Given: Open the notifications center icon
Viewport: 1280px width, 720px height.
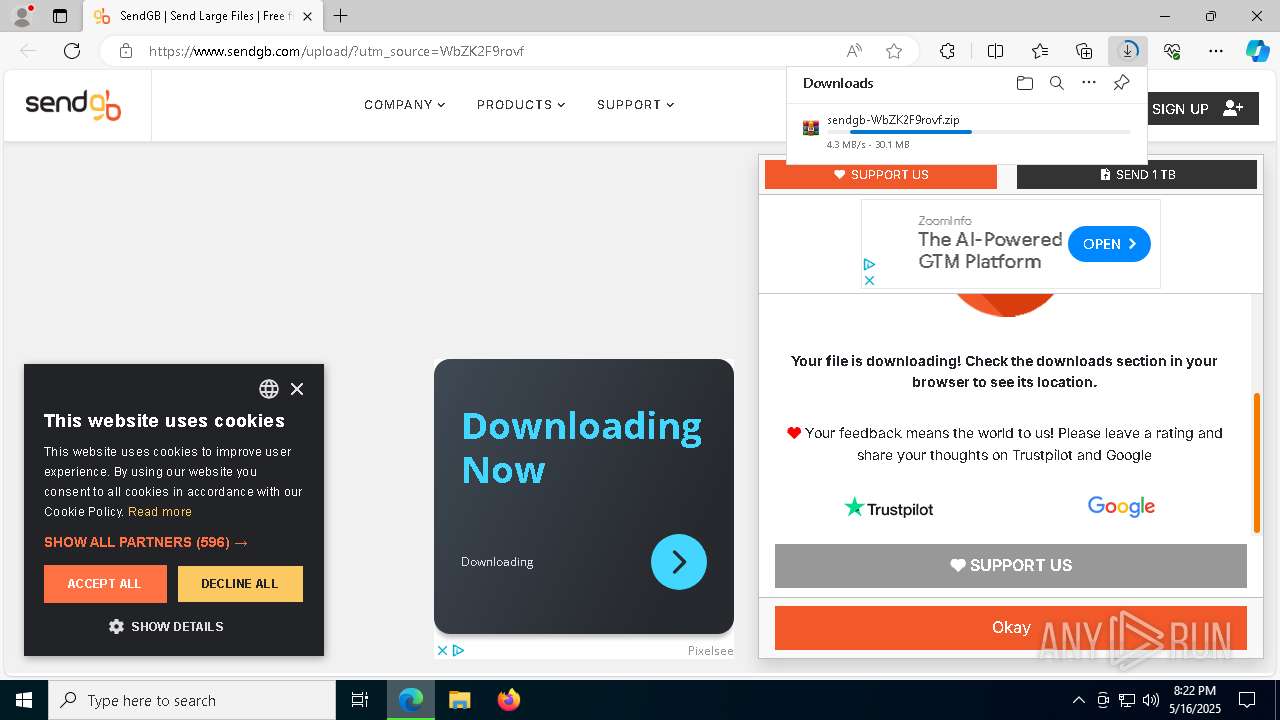Looking at the screenshot, I should tap(1247, 700).
